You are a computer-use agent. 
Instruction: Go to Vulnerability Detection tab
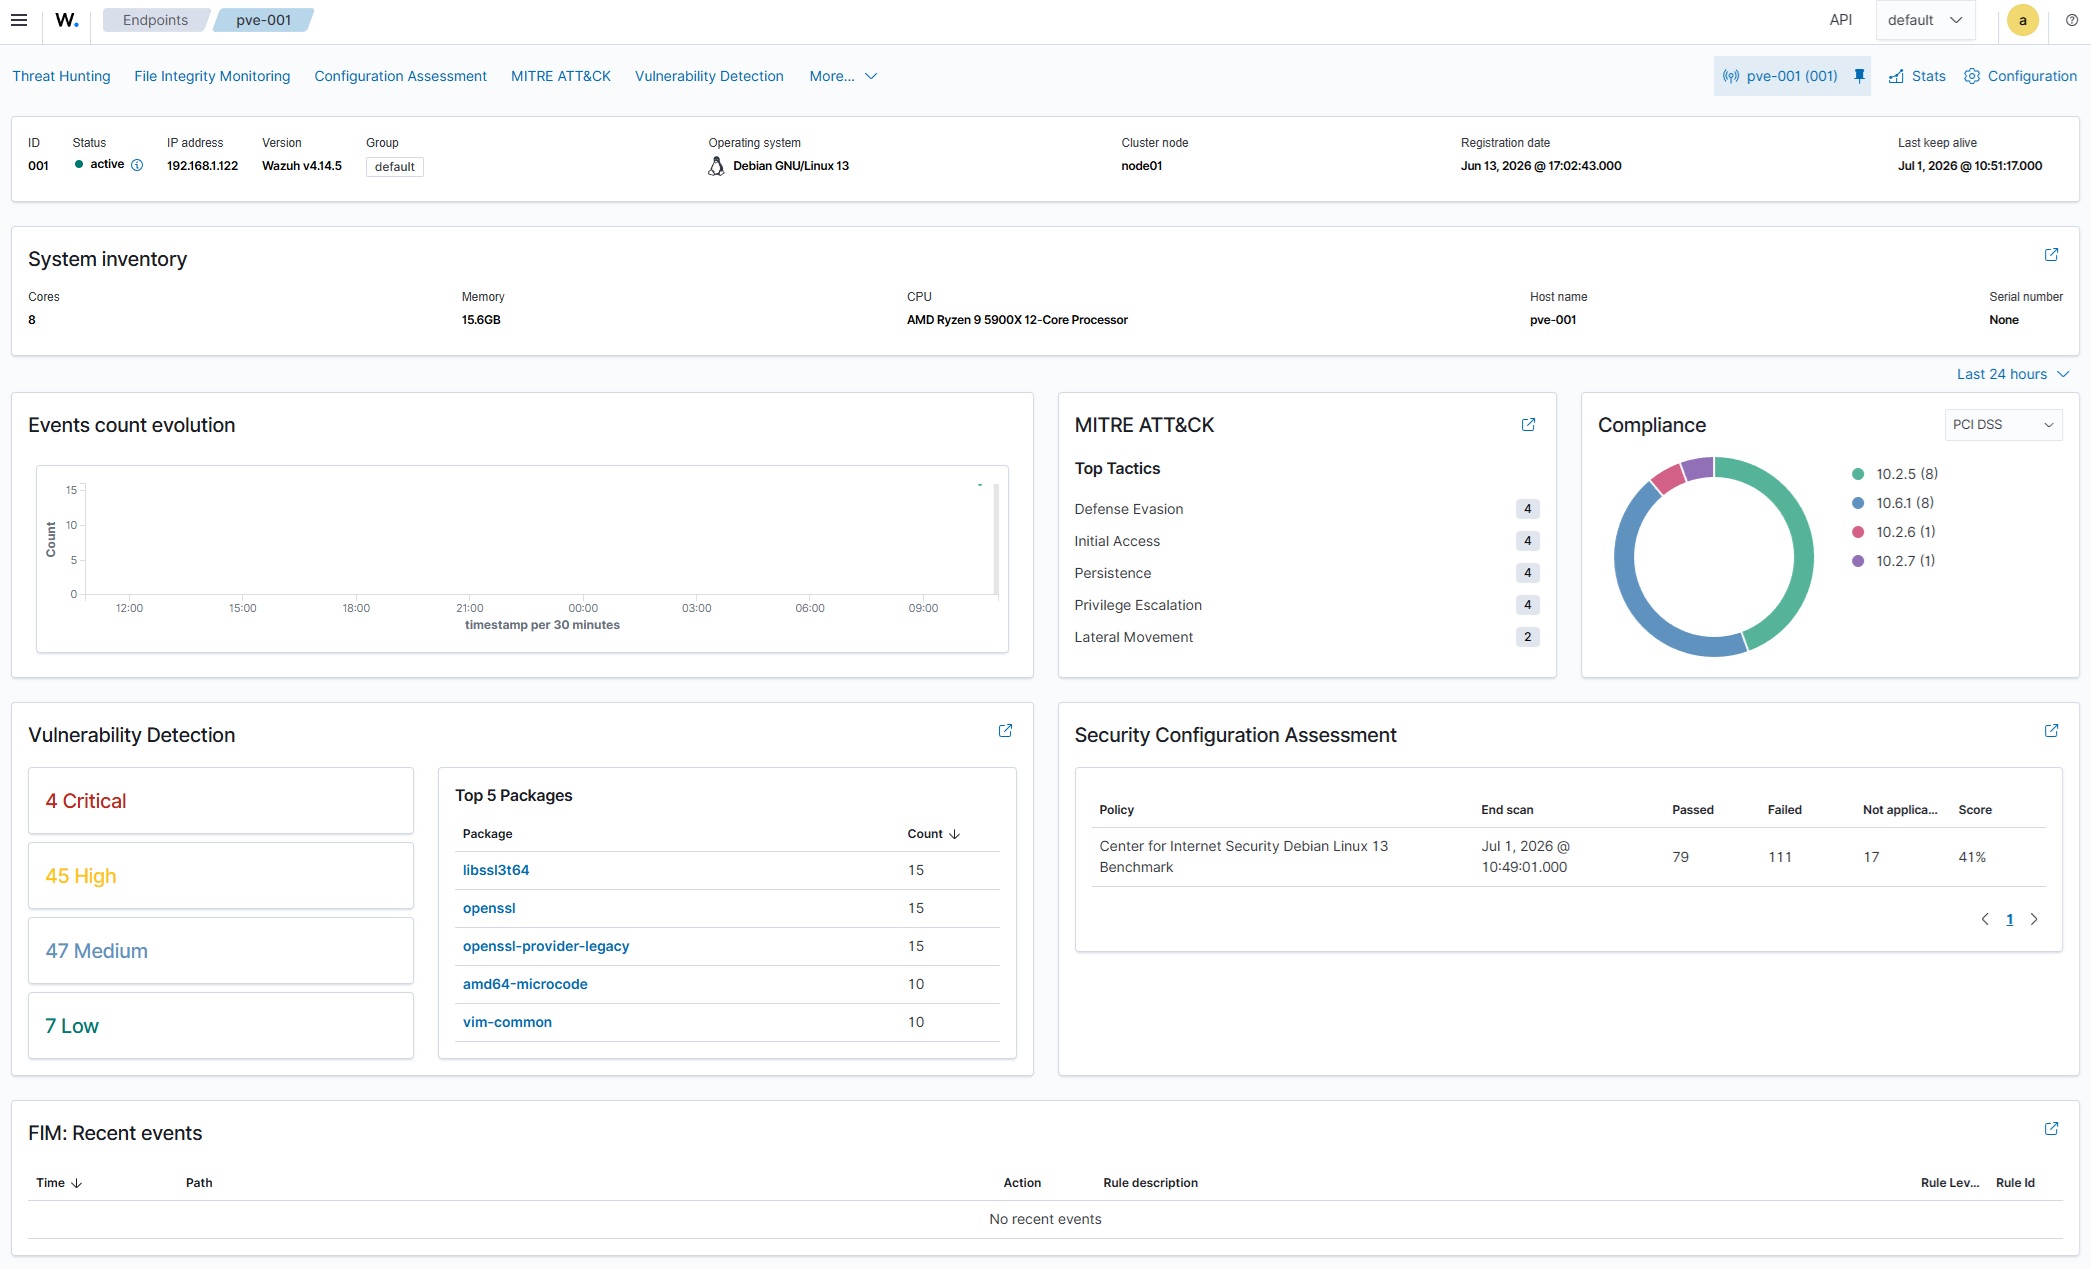click(x=709, y=76)
